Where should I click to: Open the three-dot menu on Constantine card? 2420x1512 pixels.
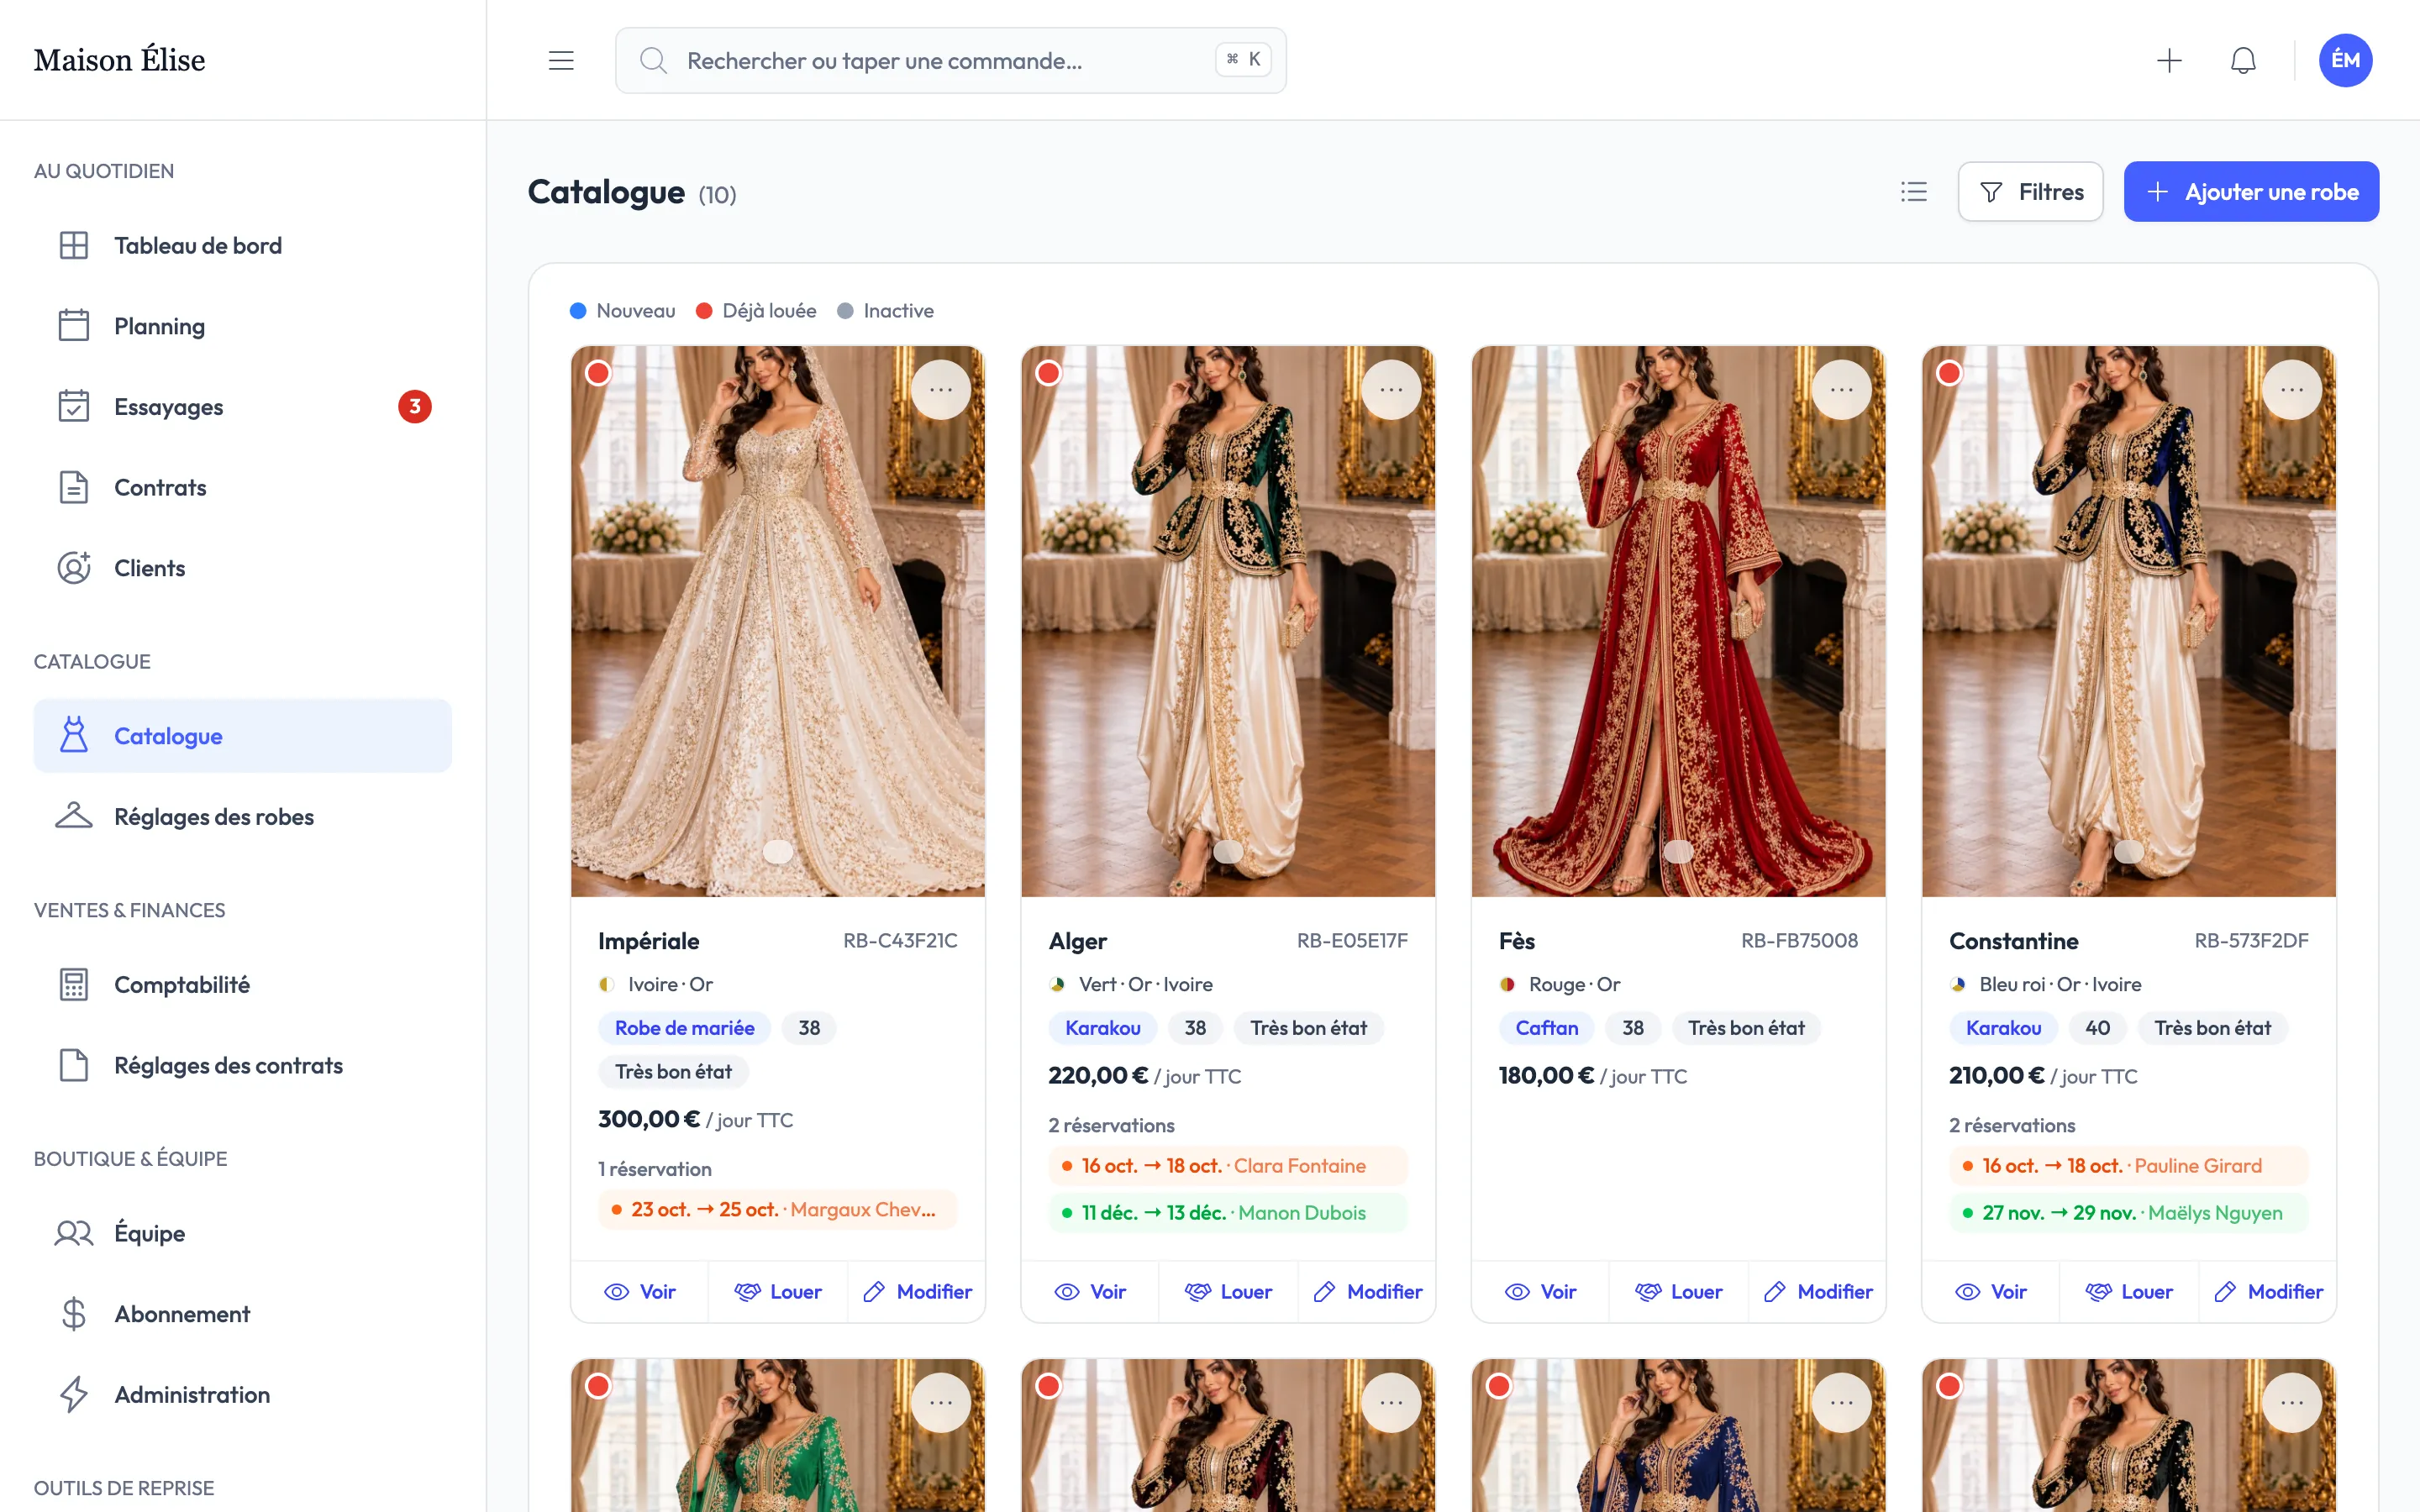click(x=2292, y=389)
